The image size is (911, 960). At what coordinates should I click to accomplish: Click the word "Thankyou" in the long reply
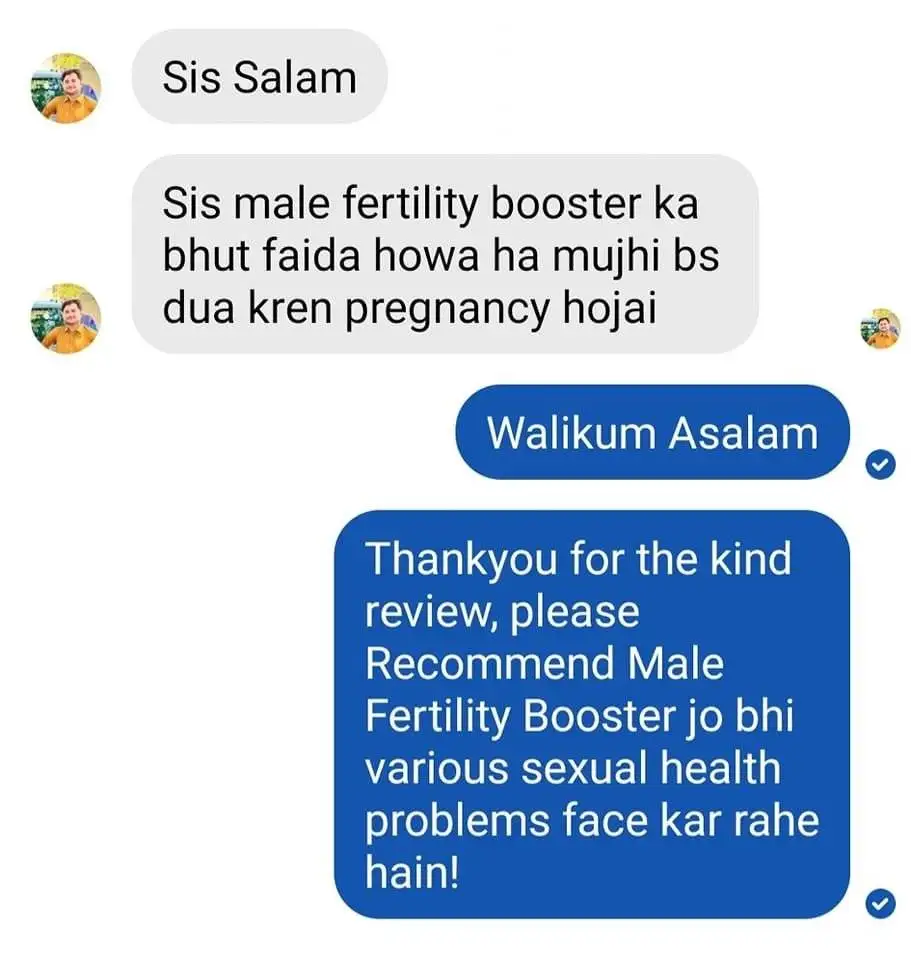pyautogui.click(x=461, y=560)
